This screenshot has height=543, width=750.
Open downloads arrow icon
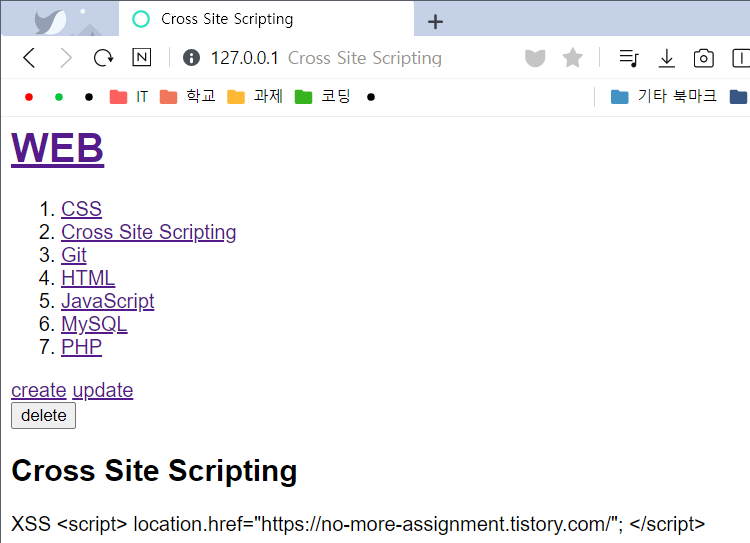click(x=667, y=58)
